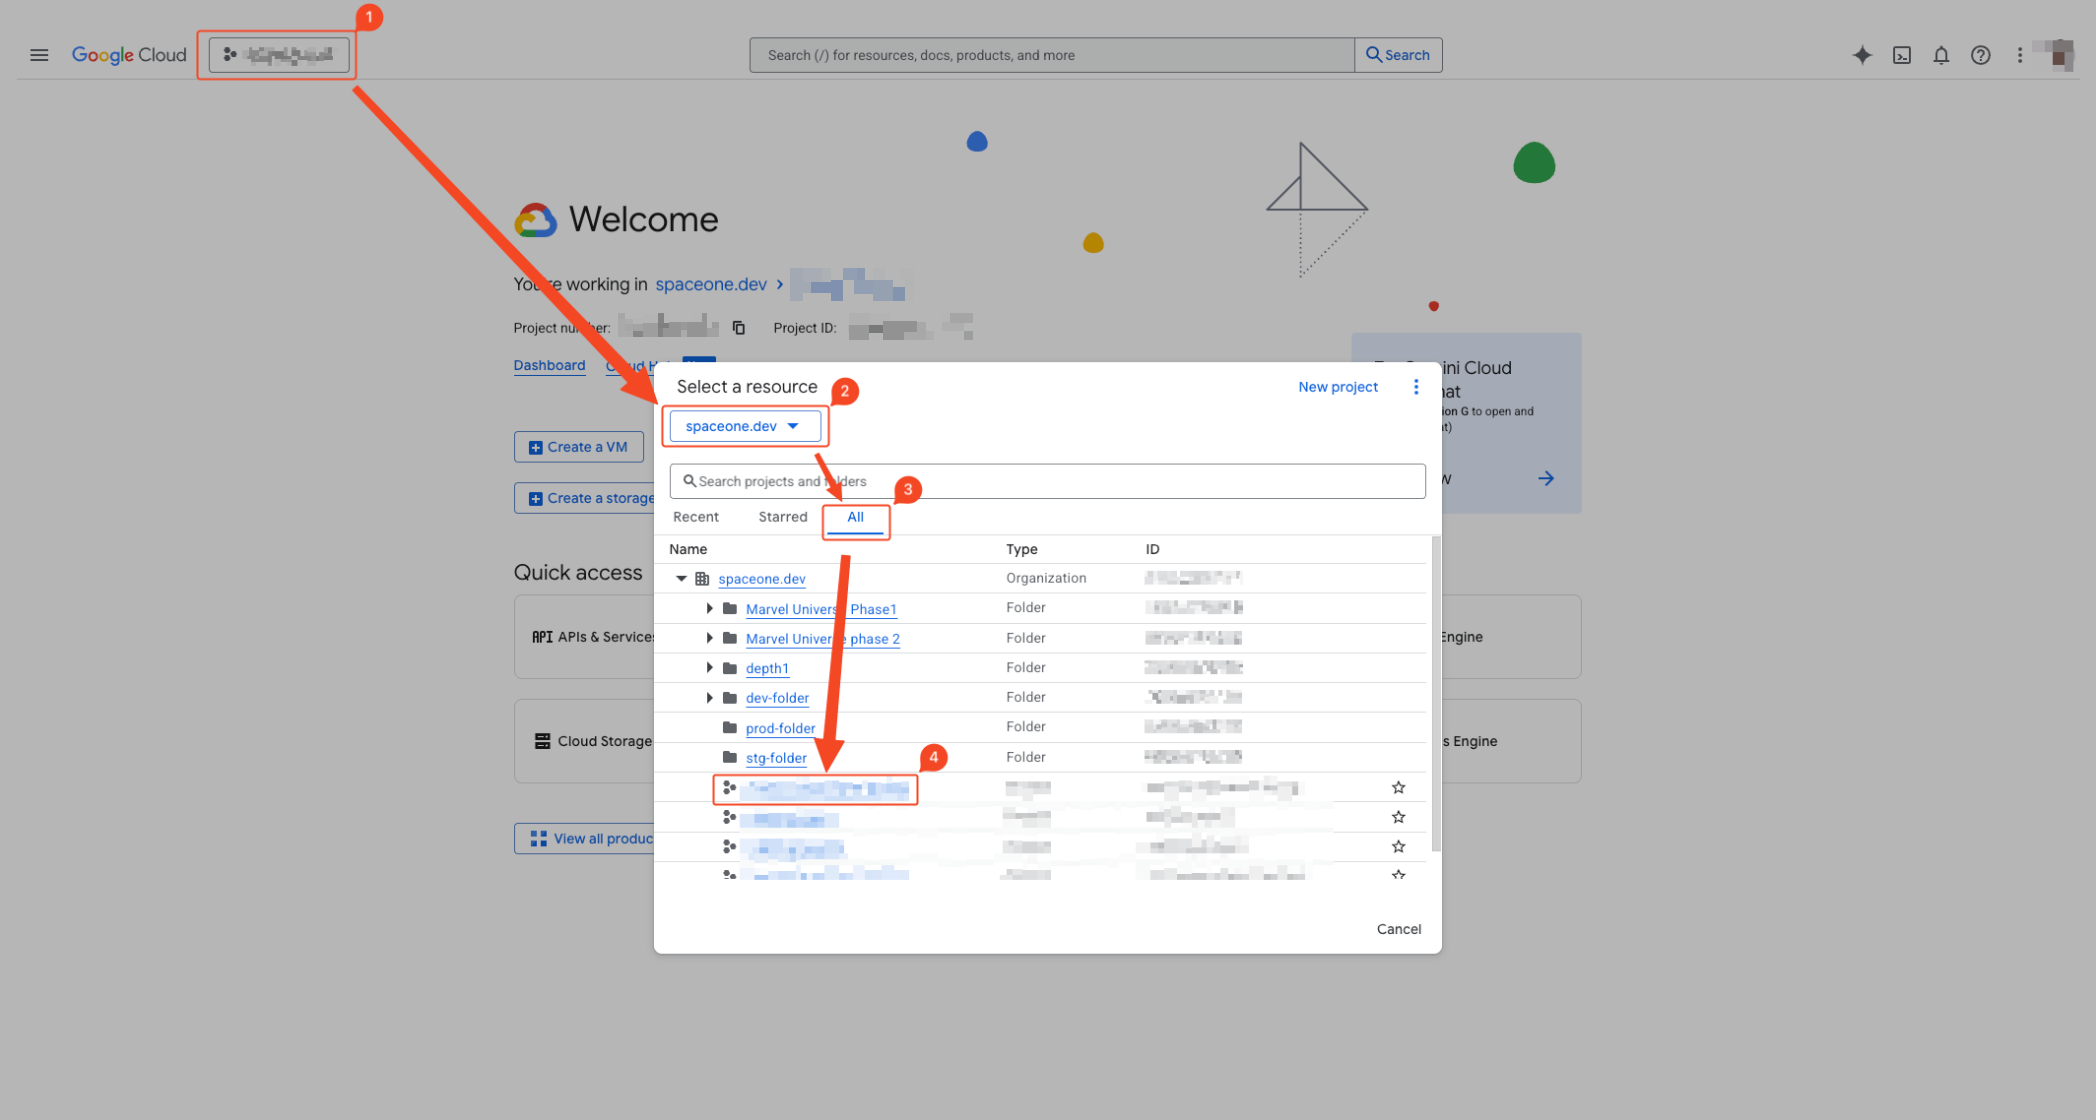The image size is (2096, 1120).
Task: Open Gemini AI assistant sparkle icon
Action: point(1861,55)
